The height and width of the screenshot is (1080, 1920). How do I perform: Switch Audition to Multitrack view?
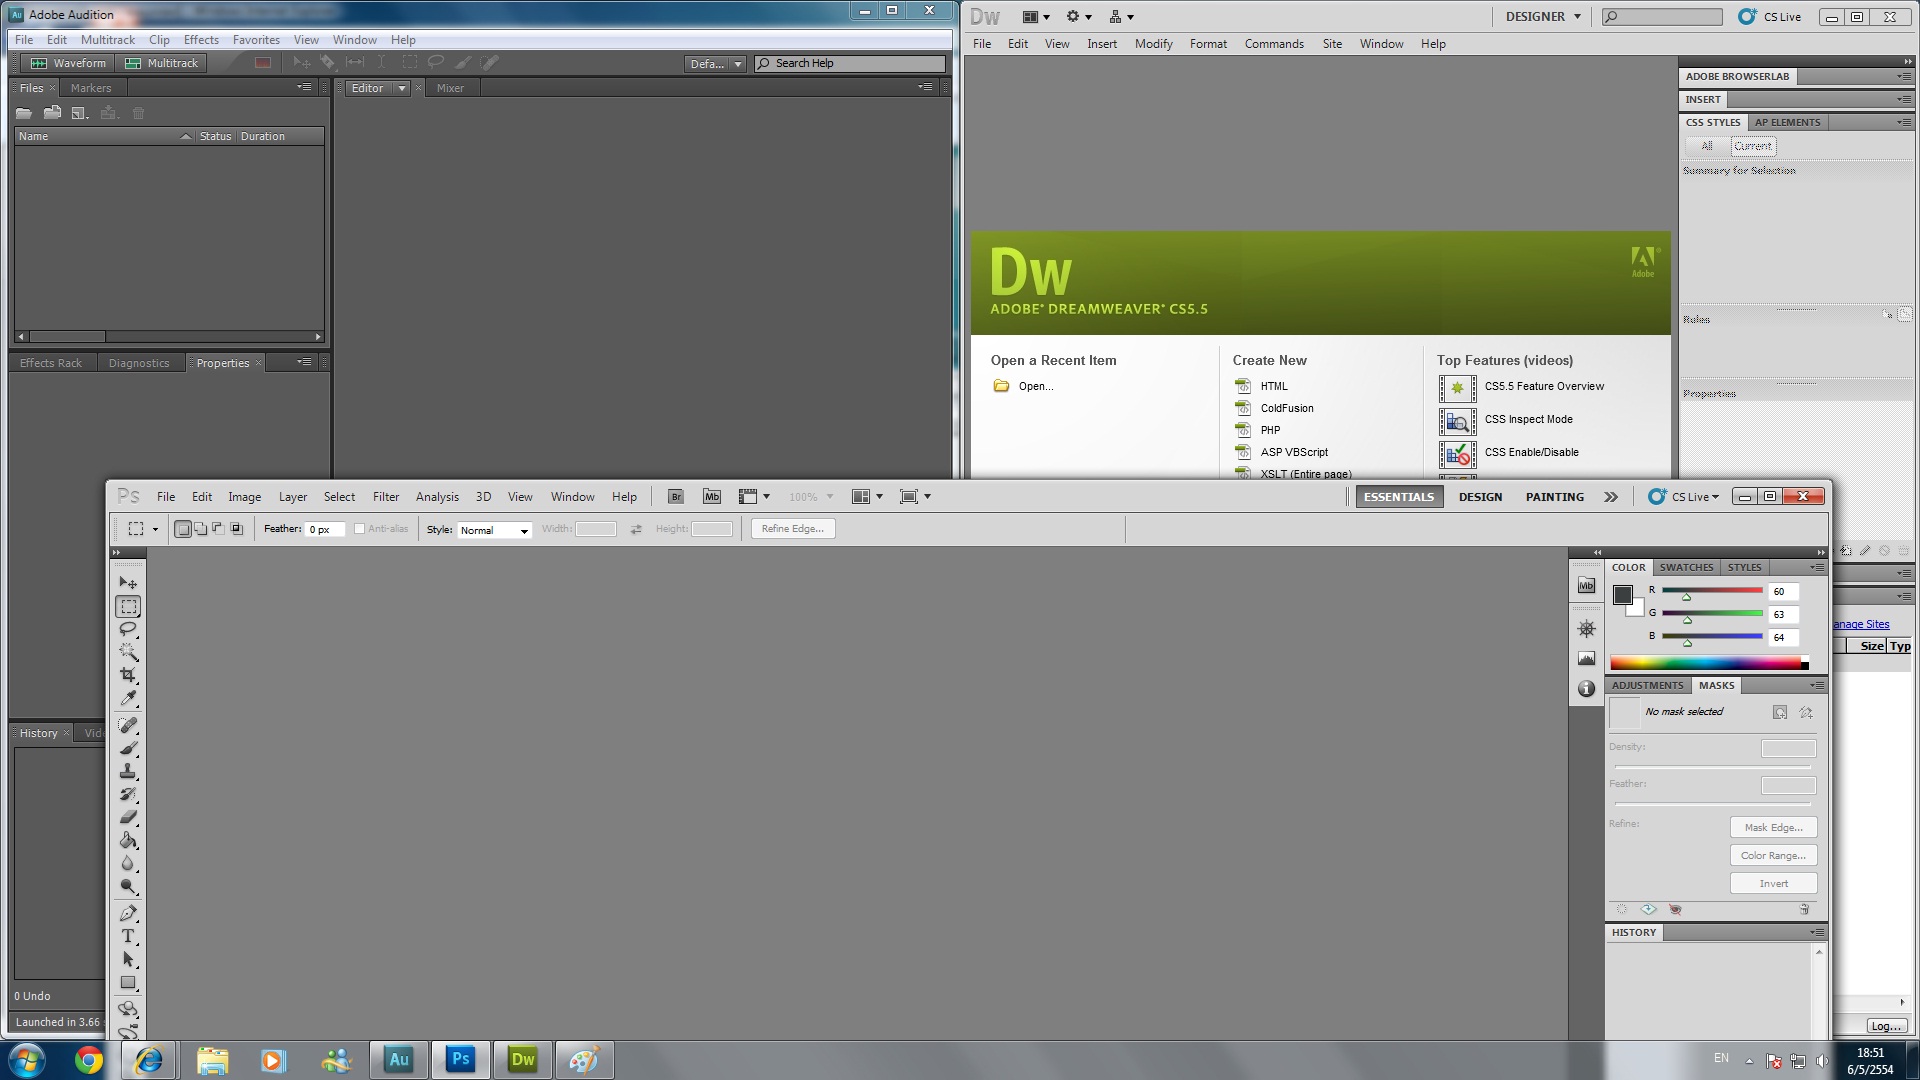click(x=162, y=63)
